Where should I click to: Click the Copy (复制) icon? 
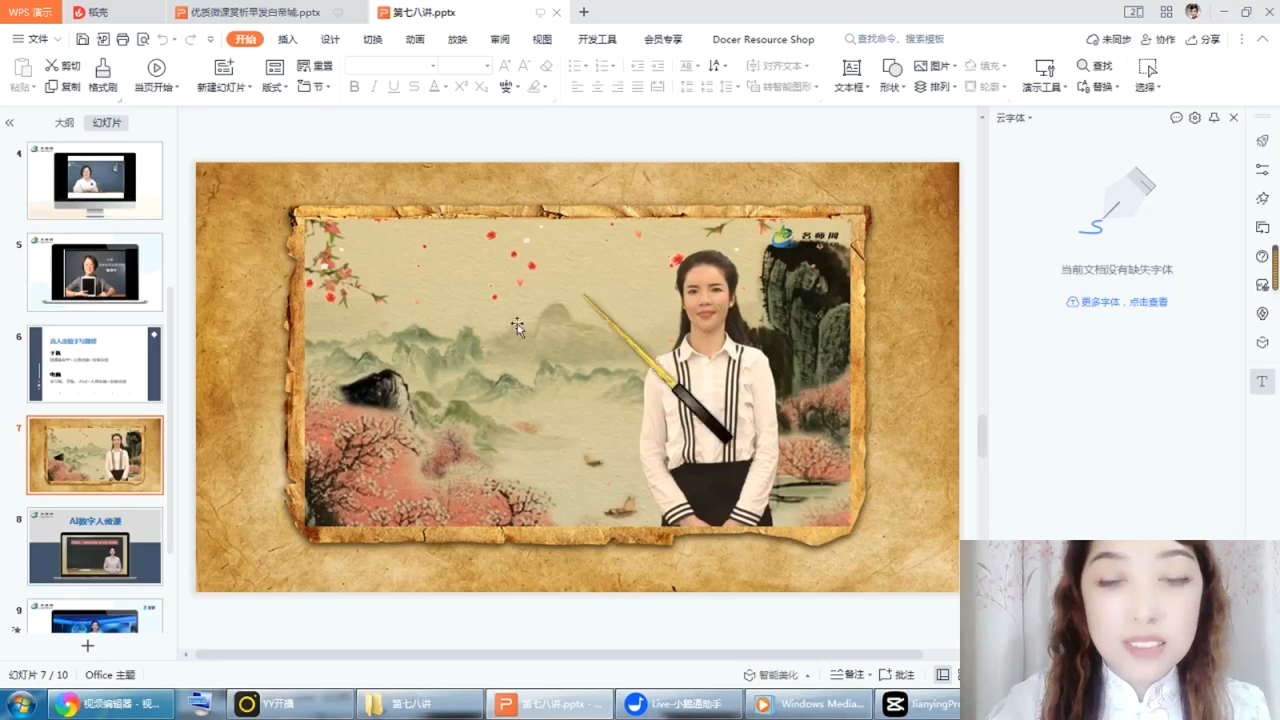click(x=51, y=87)
